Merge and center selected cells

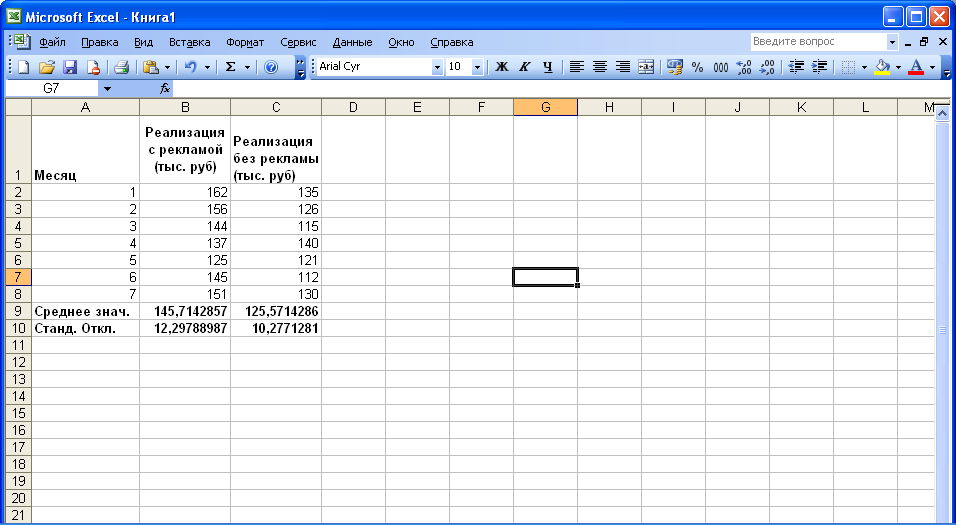[646, 67]
